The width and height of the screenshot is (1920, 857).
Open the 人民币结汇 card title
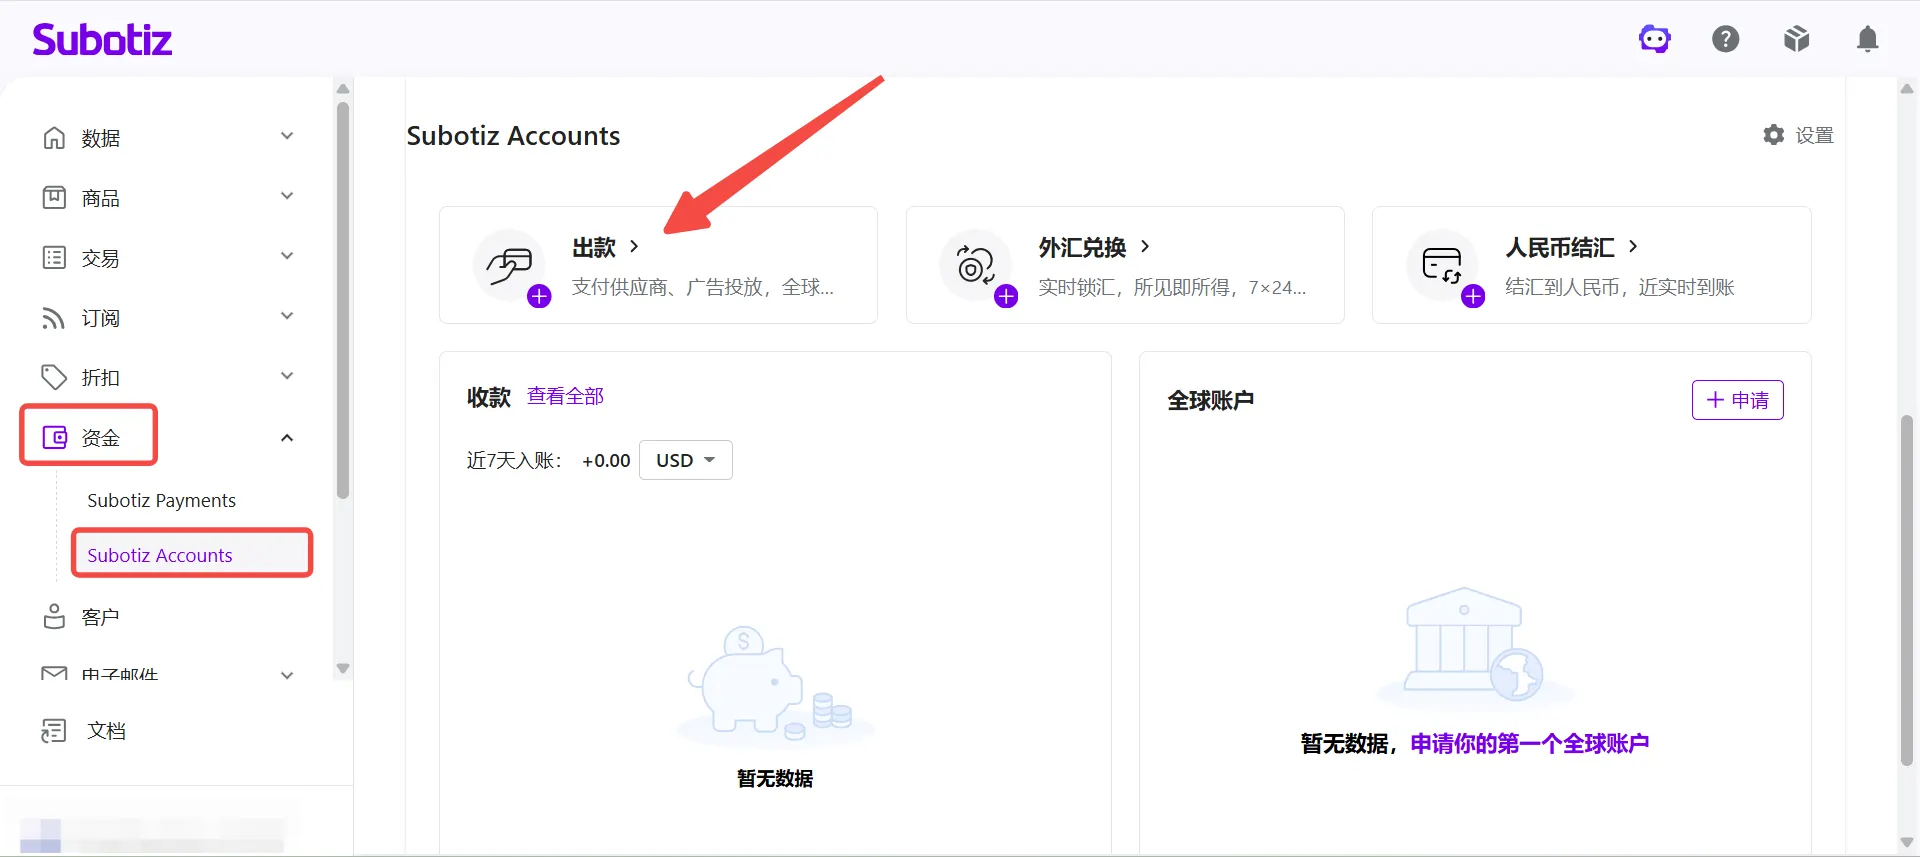tap(1560, 247)
